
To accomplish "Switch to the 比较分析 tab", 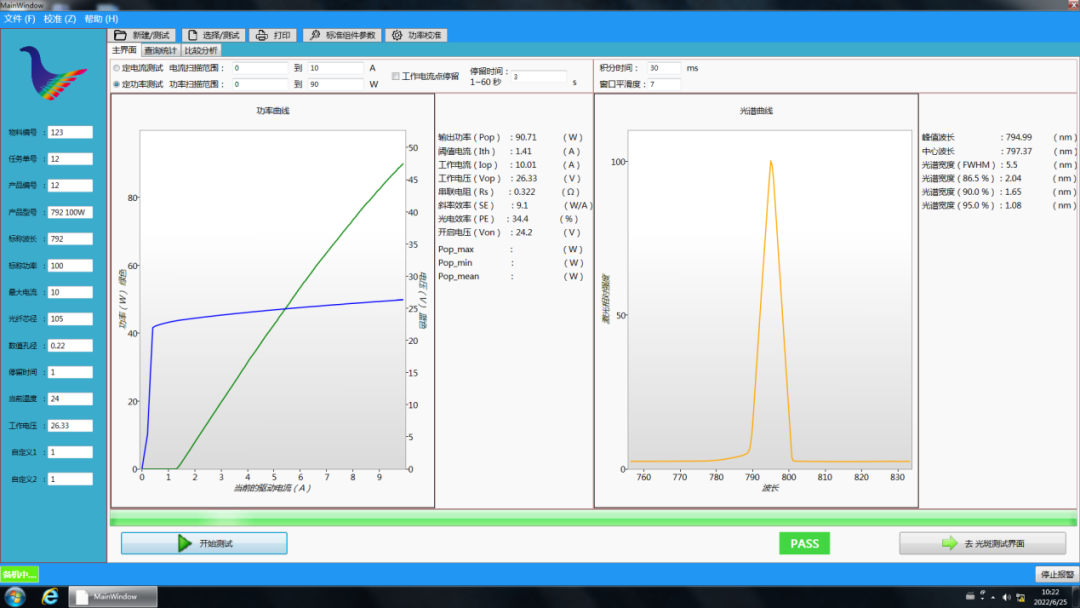I will [200, 50].
